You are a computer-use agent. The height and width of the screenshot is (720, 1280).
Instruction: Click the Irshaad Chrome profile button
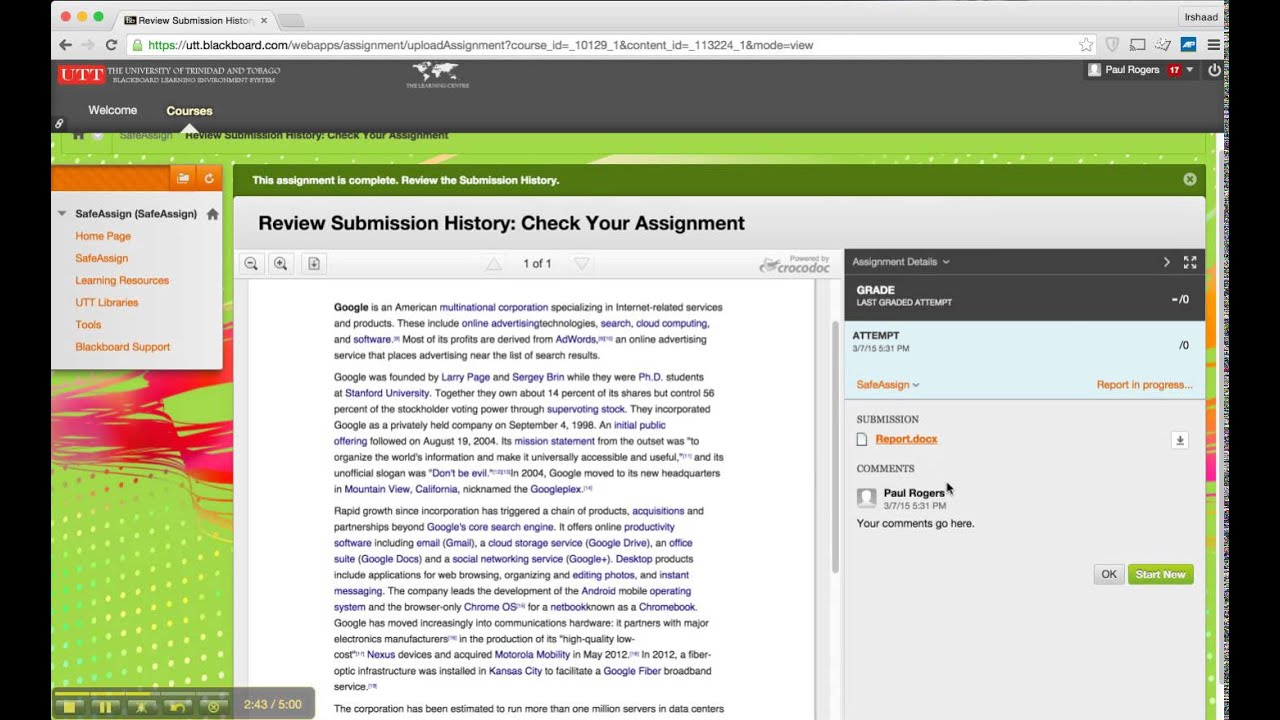click(x=1199, y=17)
